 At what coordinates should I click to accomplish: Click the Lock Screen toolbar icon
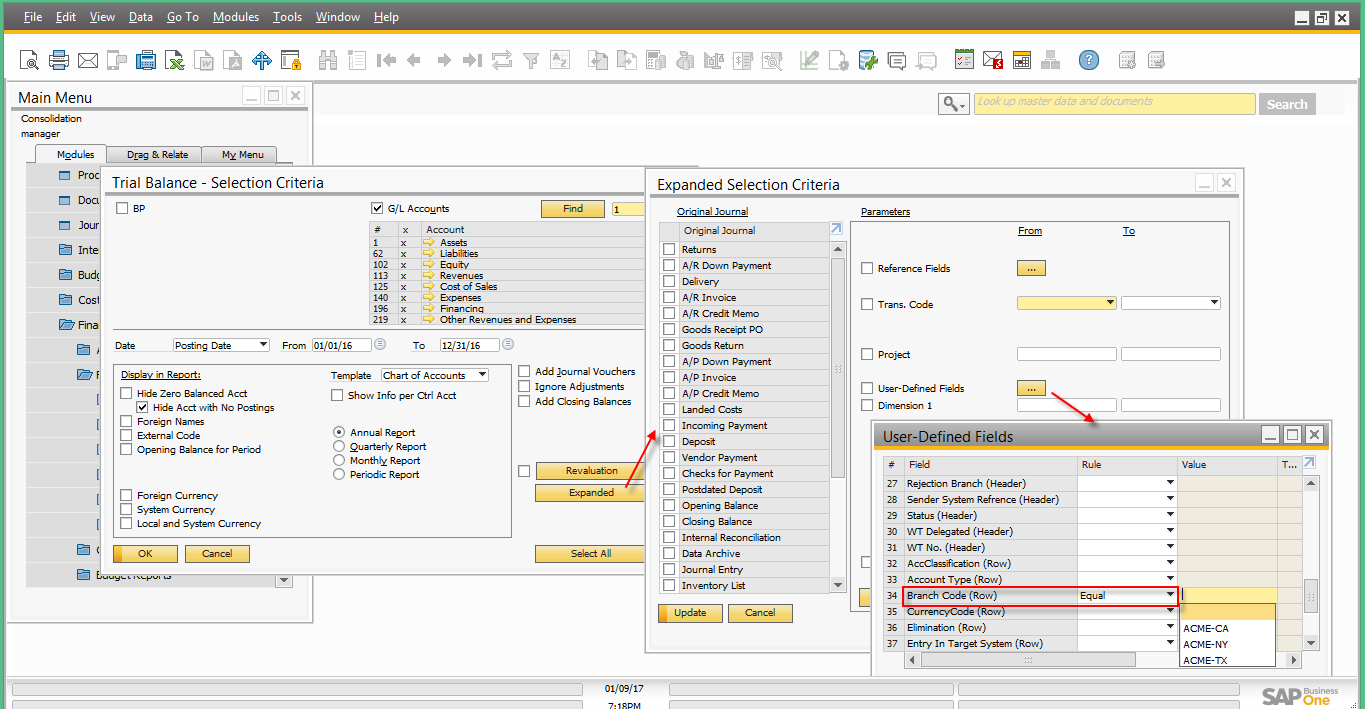point(291,61)
